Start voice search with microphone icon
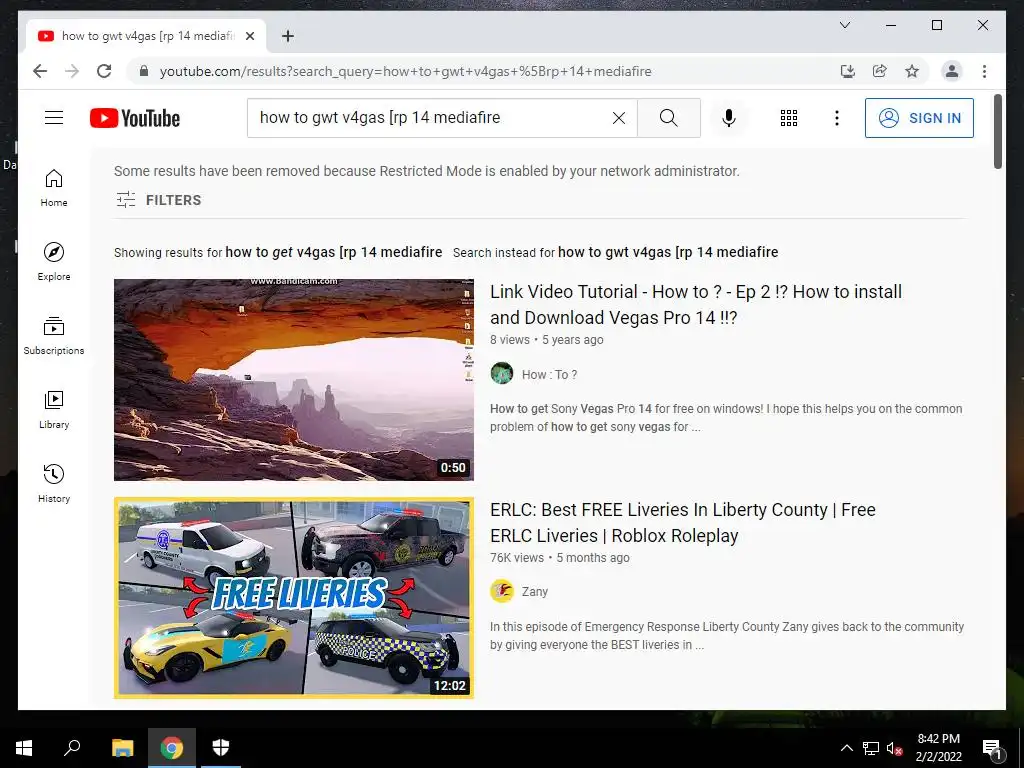Image resolution: width=1024 pixels, height=768 pixels. pos(729,118)
